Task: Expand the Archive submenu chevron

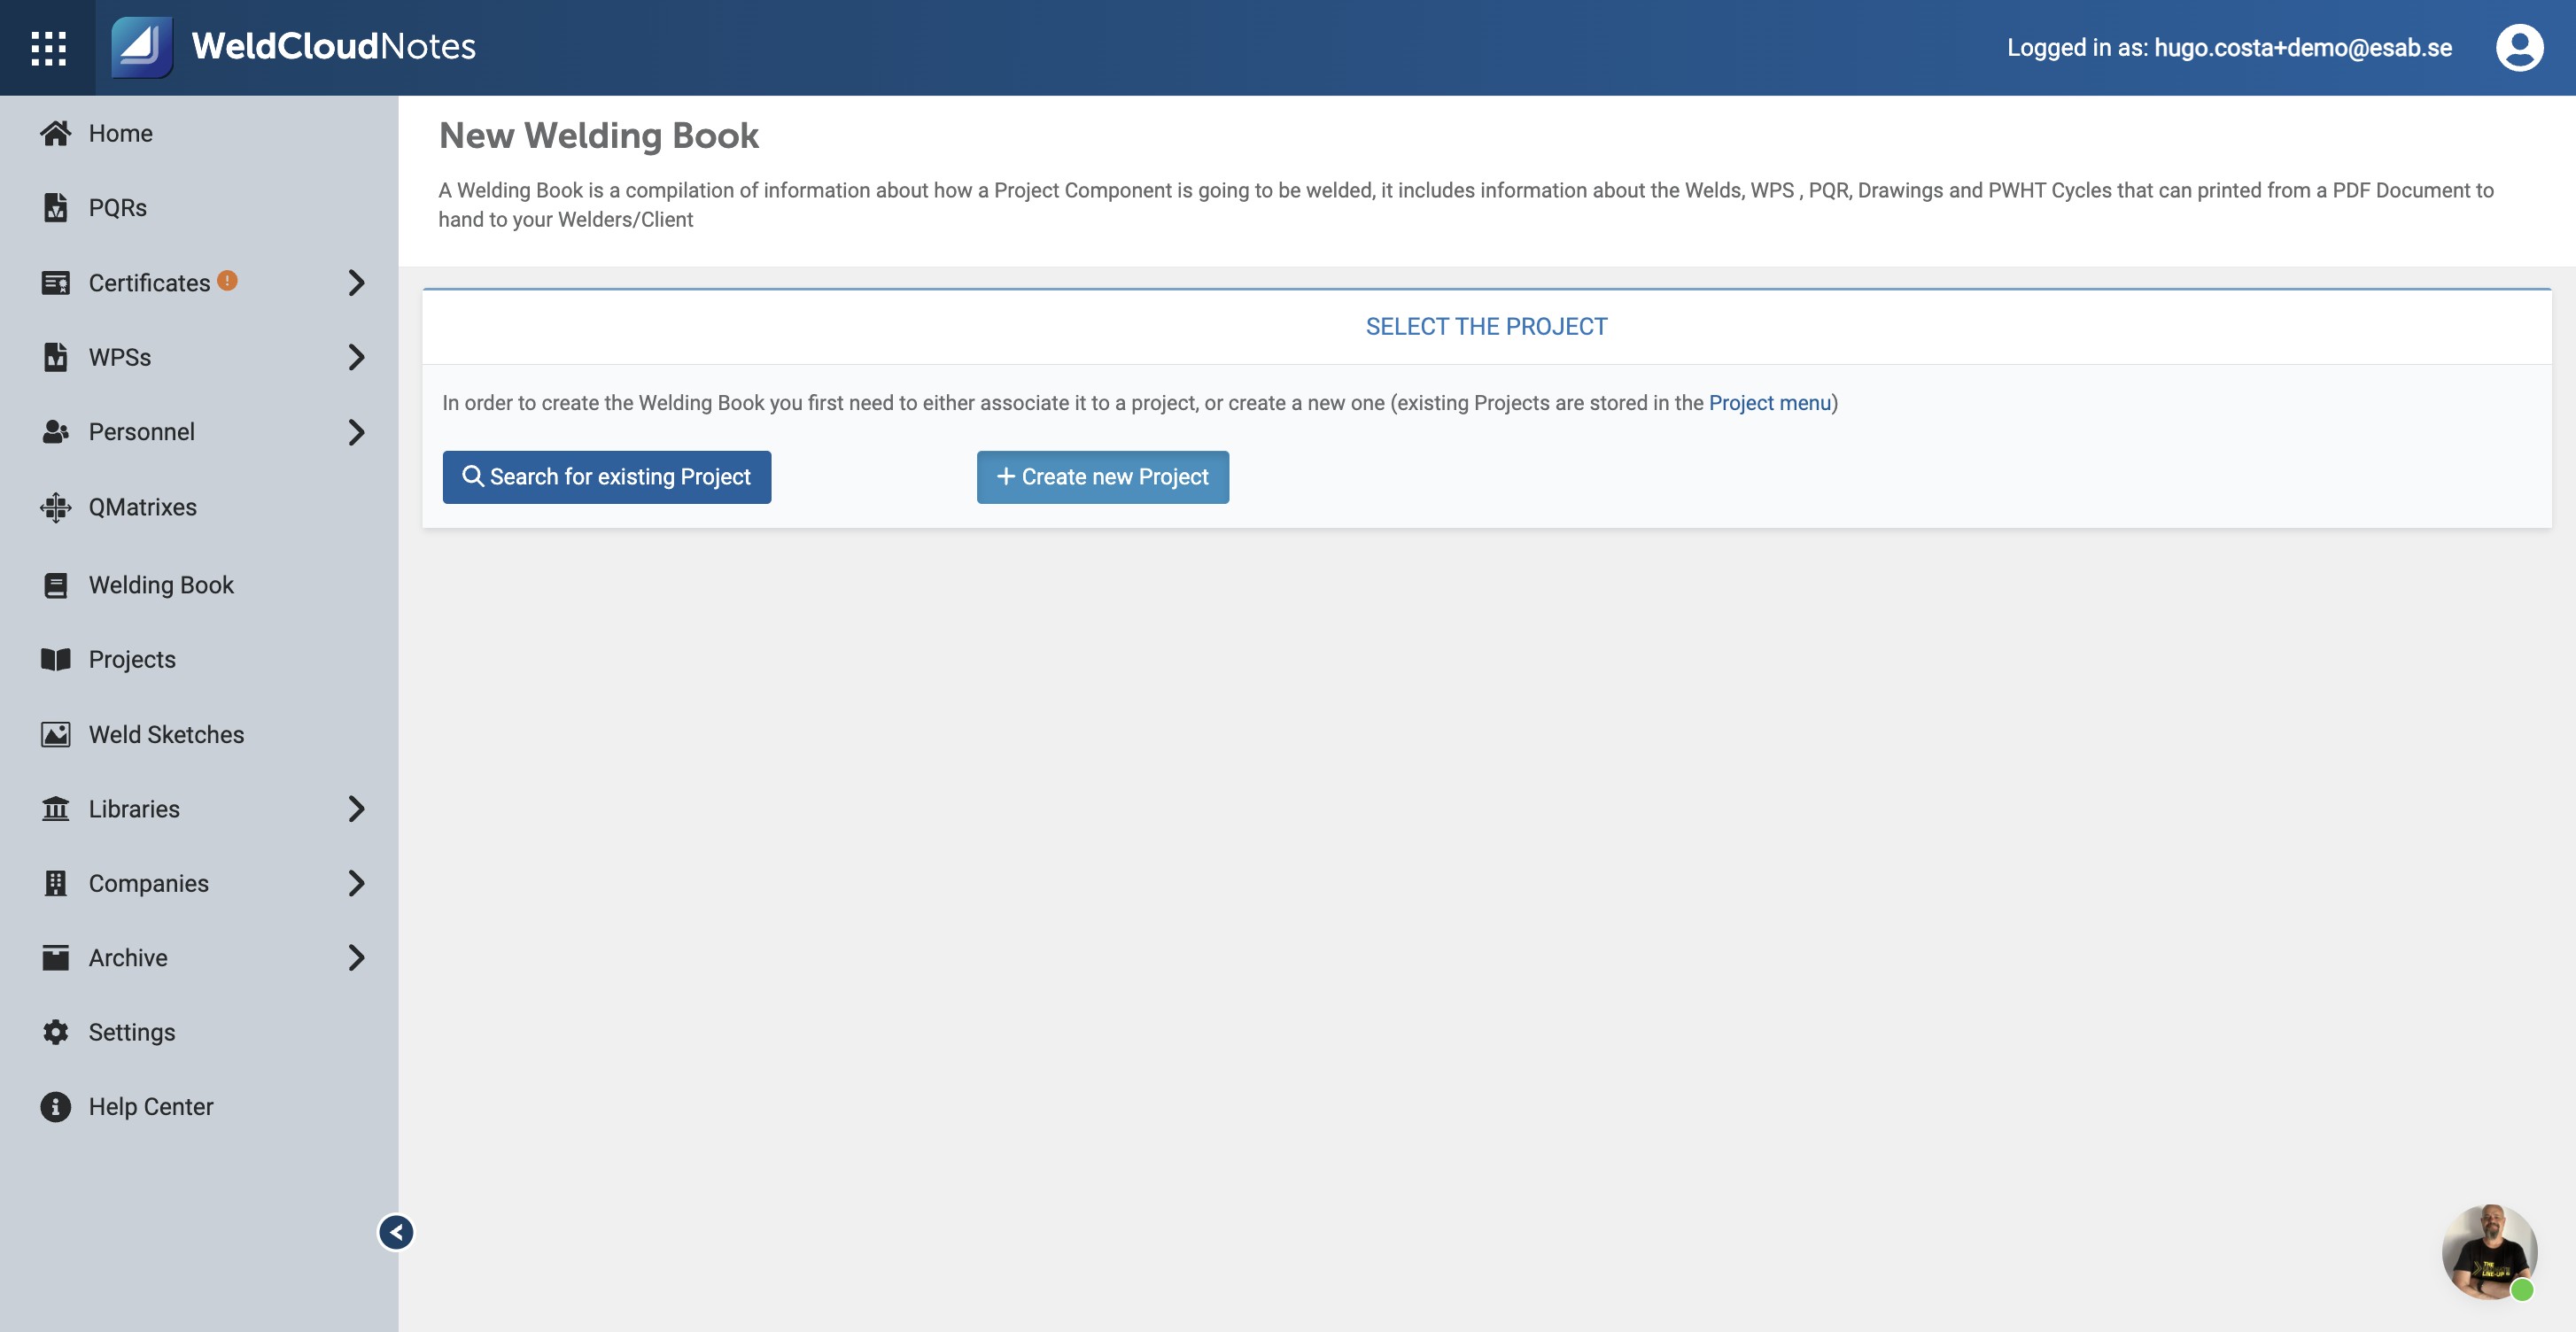Action: tap(356, 957)
